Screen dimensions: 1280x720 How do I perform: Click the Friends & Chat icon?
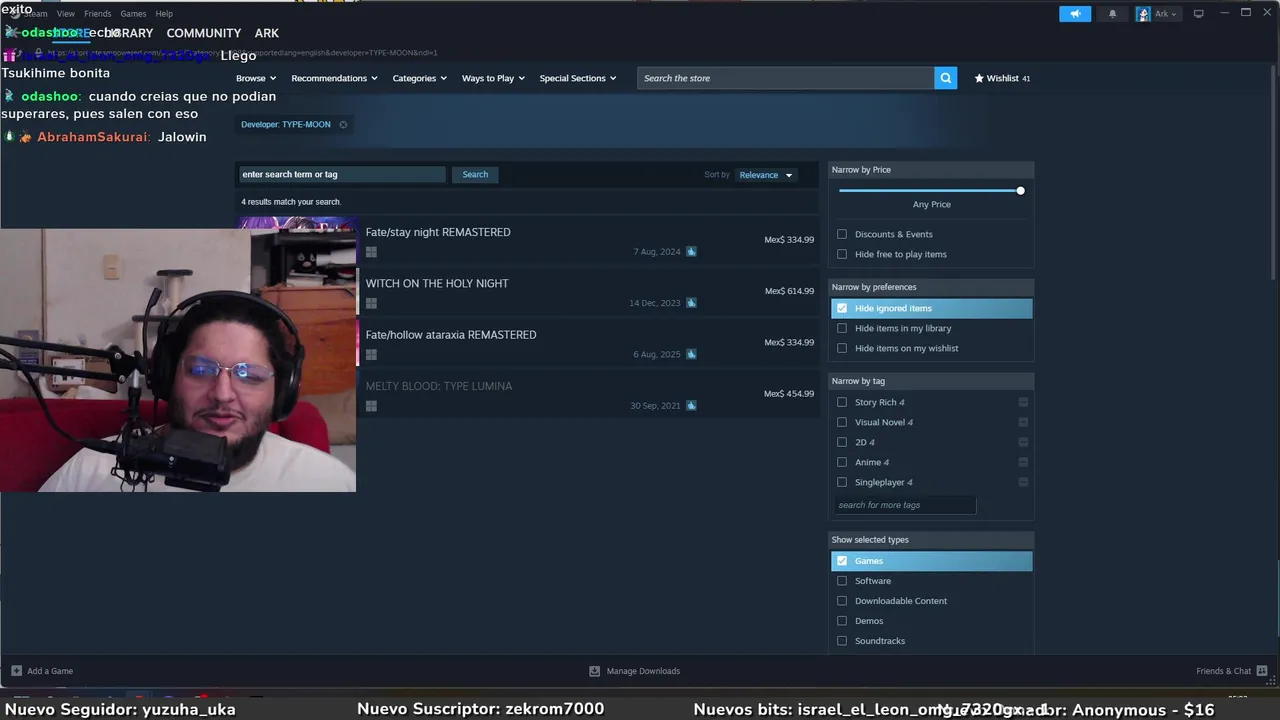point(1262,671)
